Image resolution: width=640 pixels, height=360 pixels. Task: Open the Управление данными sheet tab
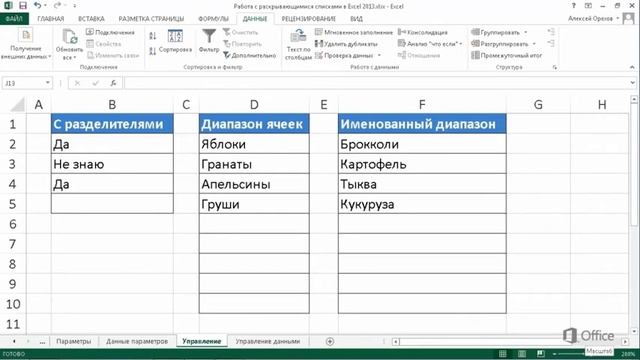268,341
